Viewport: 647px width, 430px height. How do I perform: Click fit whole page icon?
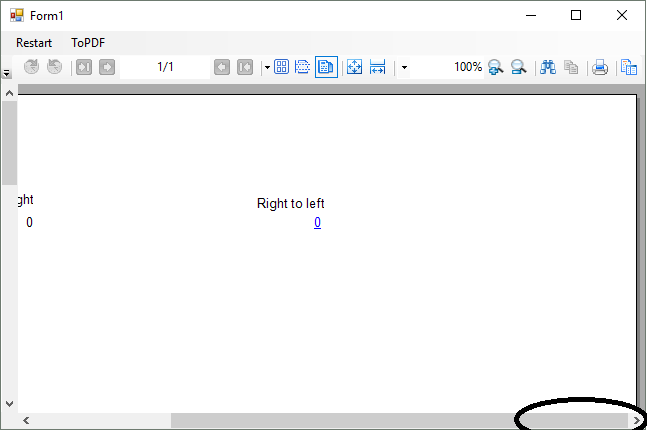(x=354, y=67)
